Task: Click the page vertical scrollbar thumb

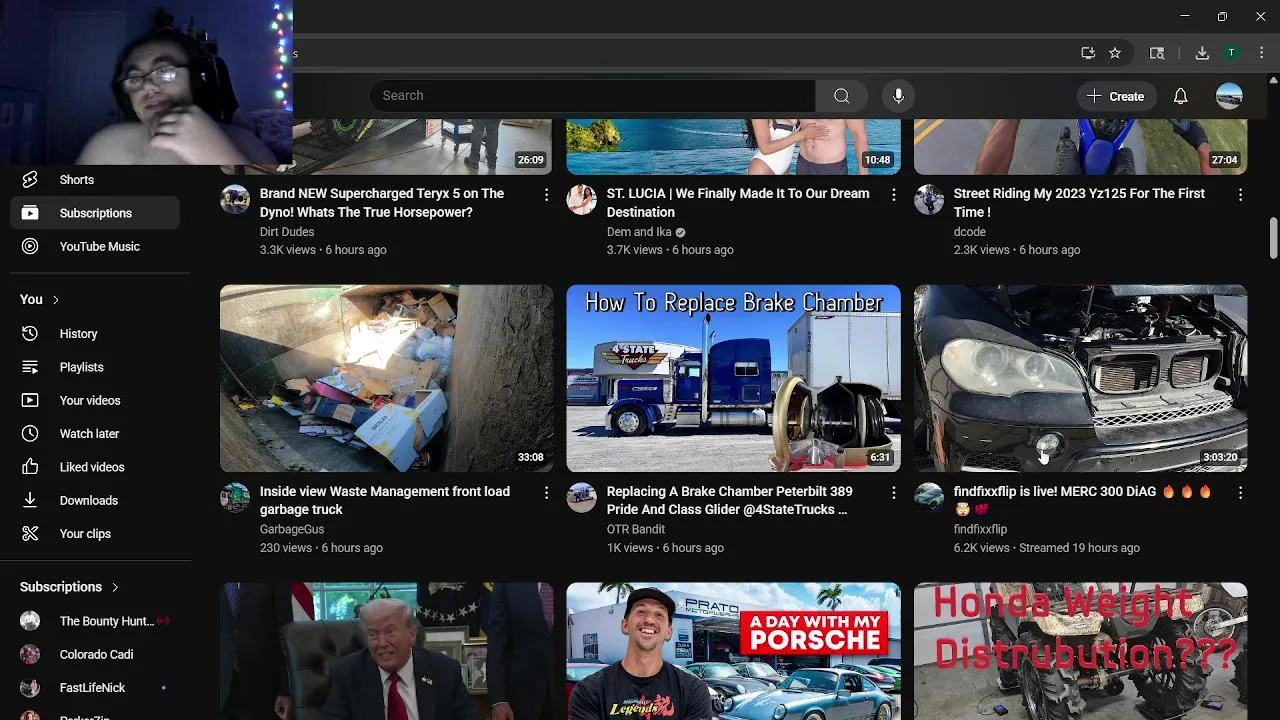Action: pos(1273,237)
